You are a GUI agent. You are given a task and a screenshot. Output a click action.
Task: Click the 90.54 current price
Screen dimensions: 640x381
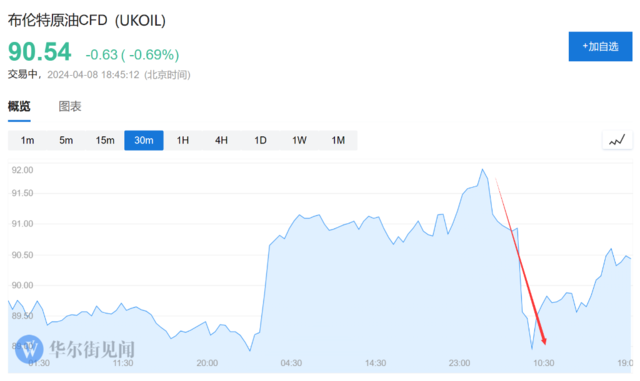(x=40, y=52)
